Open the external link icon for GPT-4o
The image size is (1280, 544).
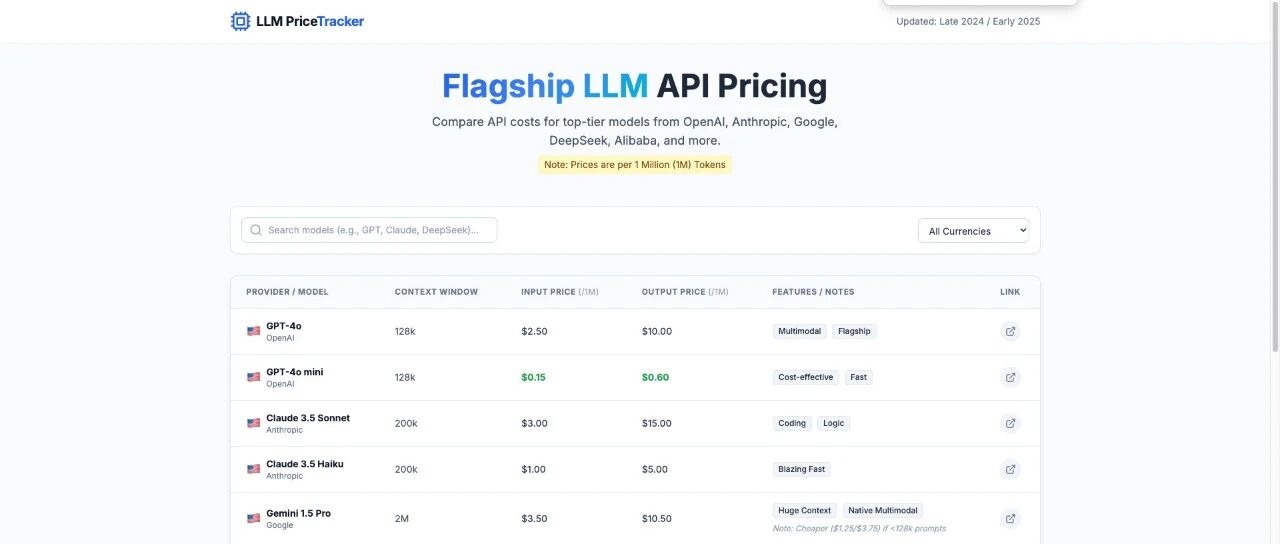tap(1010, 331)
